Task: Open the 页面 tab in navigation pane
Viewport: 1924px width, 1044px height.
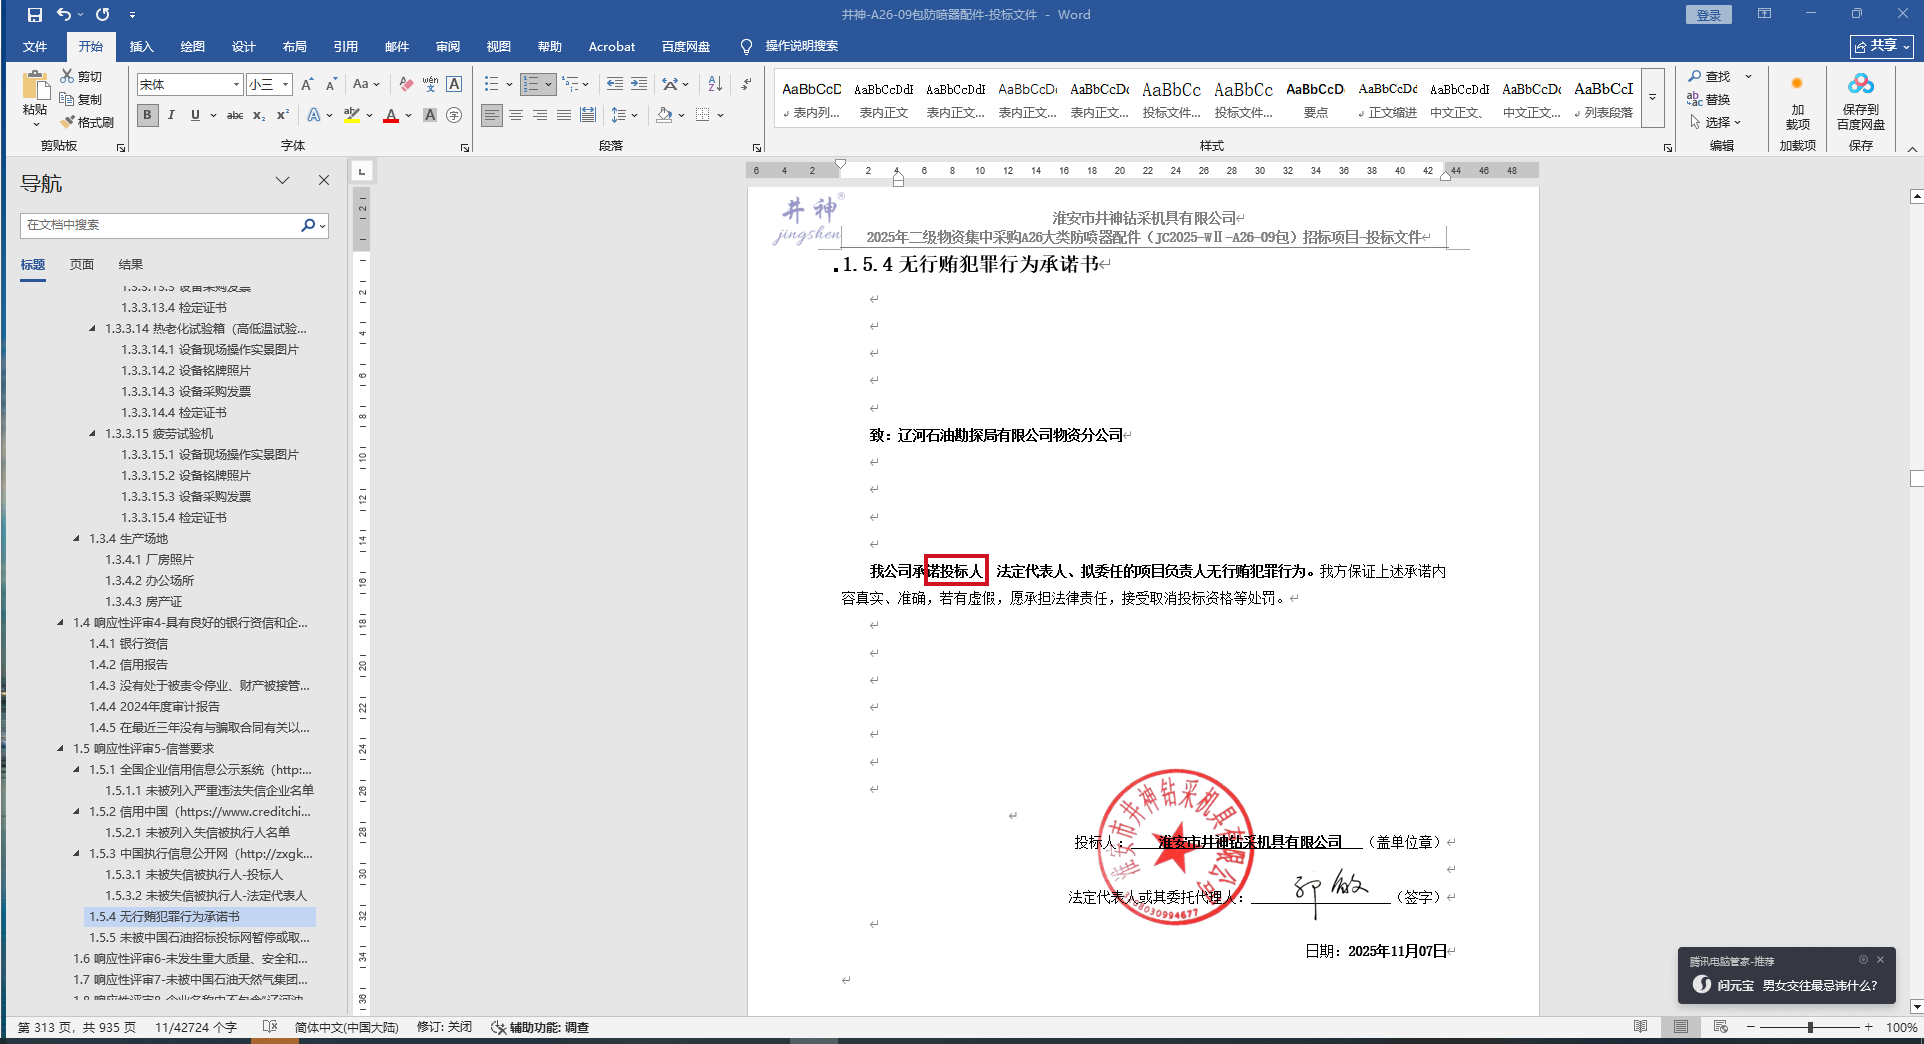Action: [x=82, y=265]
